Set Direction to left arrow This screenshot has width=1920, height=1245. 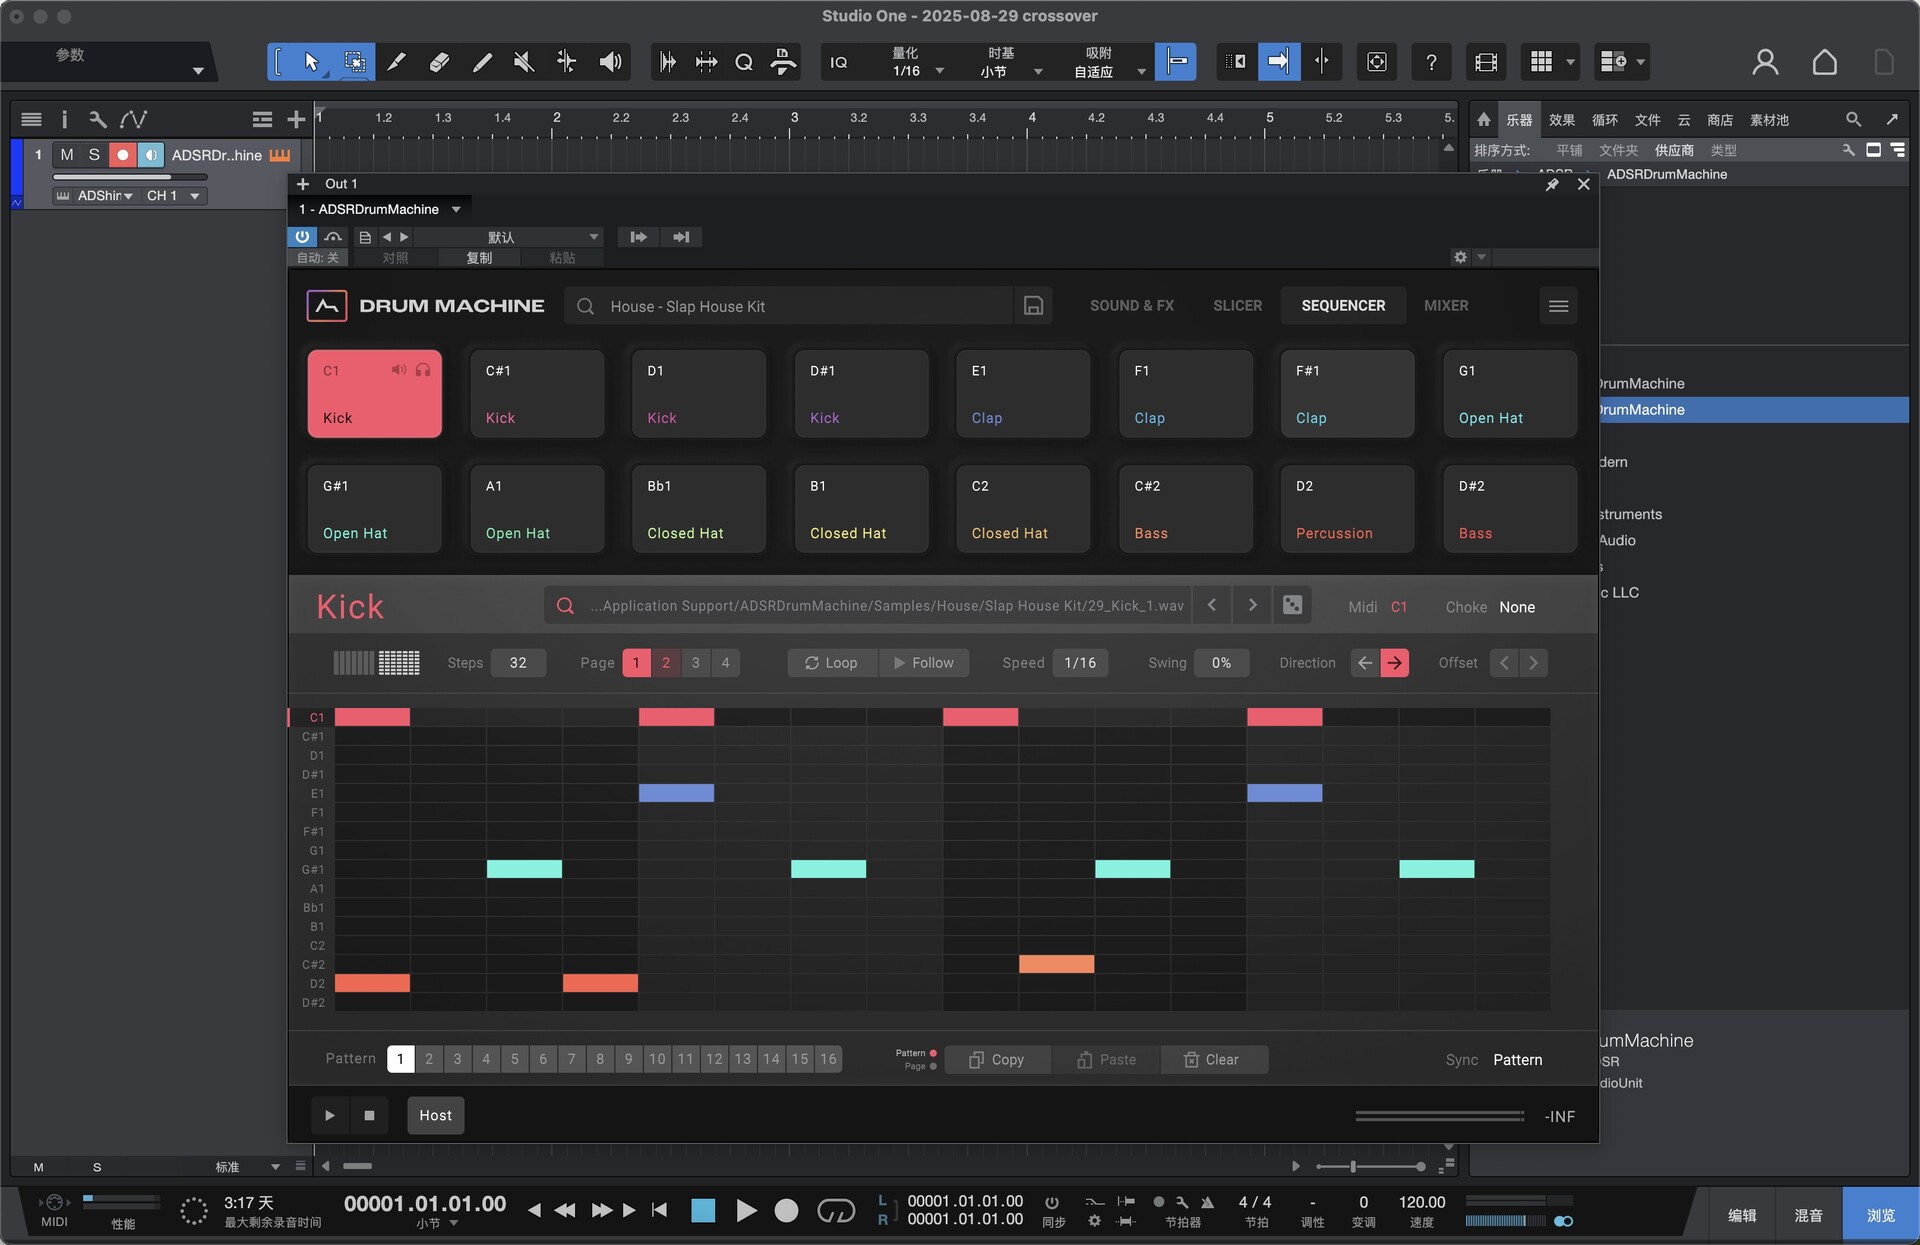coord(1365,663)
